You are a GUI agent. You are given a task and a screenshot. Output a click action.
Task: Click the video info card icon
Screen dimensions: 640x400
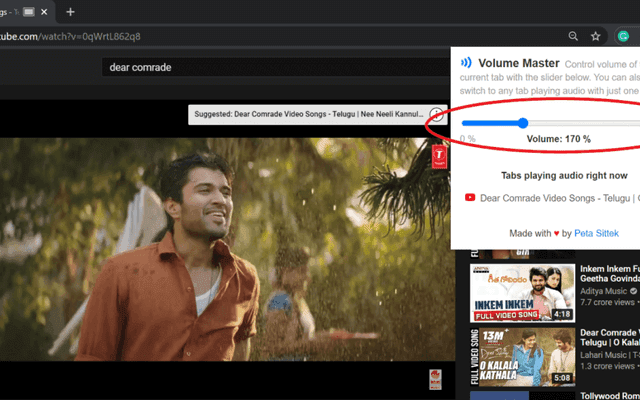pyautogui.click(x=437, y=116)
